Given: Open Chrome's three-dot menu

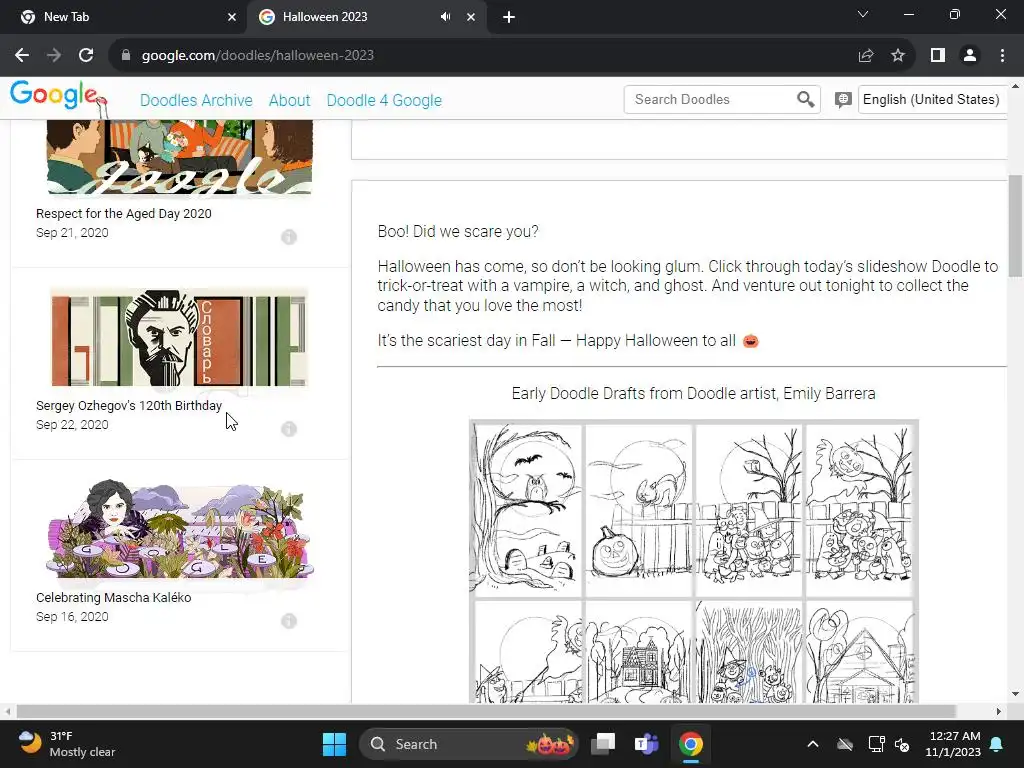Looking at the screenshot, I should click(x=1002, y=56).
